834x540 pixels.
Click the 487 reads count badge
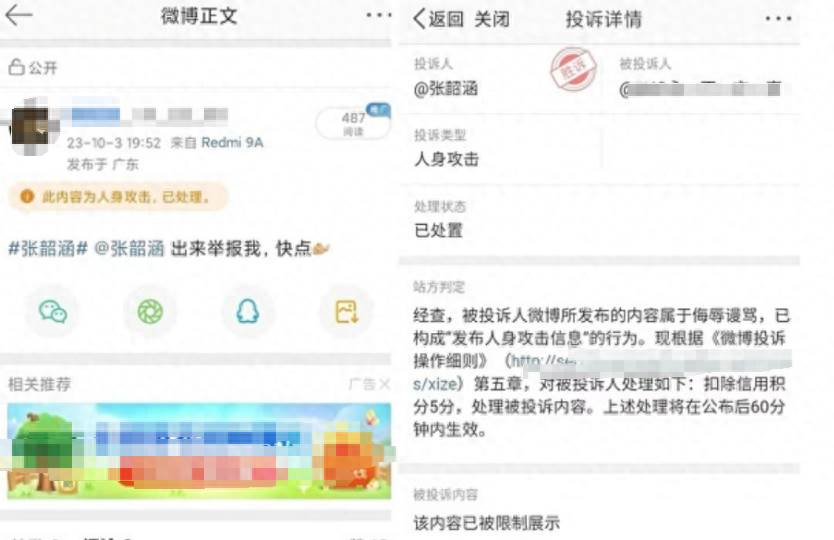tap(353, 123)
